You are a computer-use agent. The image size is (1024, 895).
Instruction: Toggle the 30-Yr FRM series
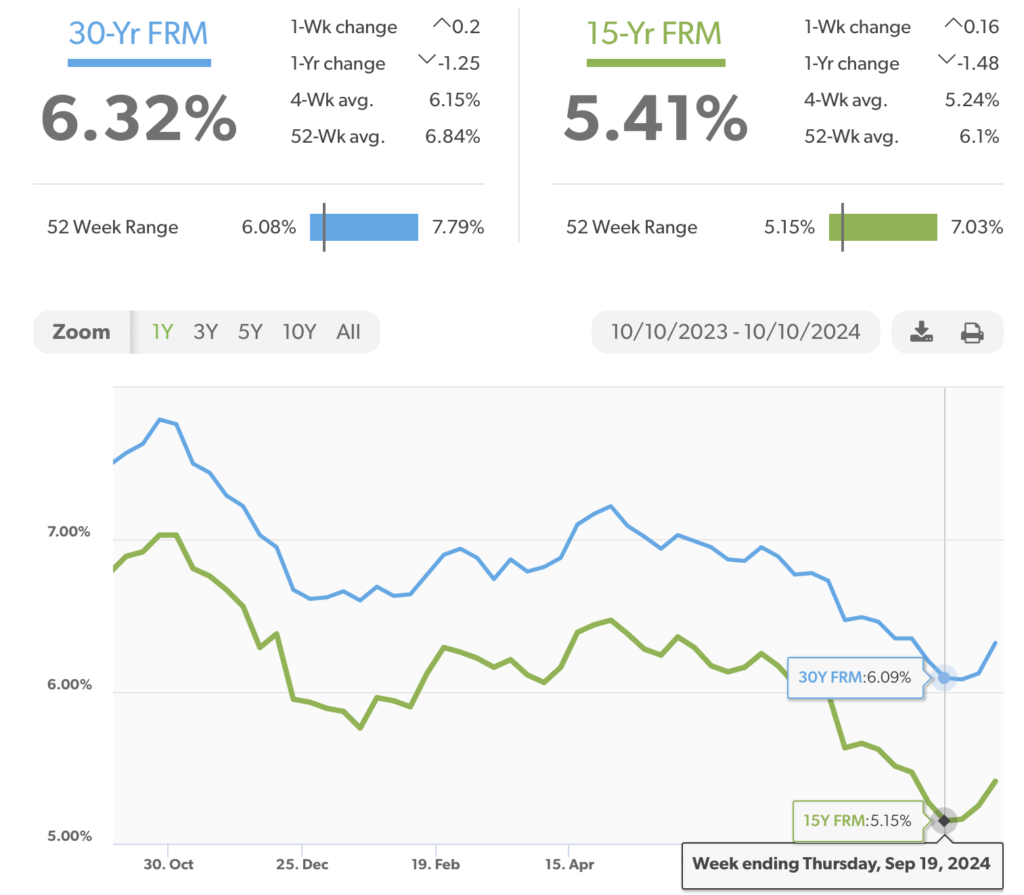pyautogui.click(x=138, y=33)
